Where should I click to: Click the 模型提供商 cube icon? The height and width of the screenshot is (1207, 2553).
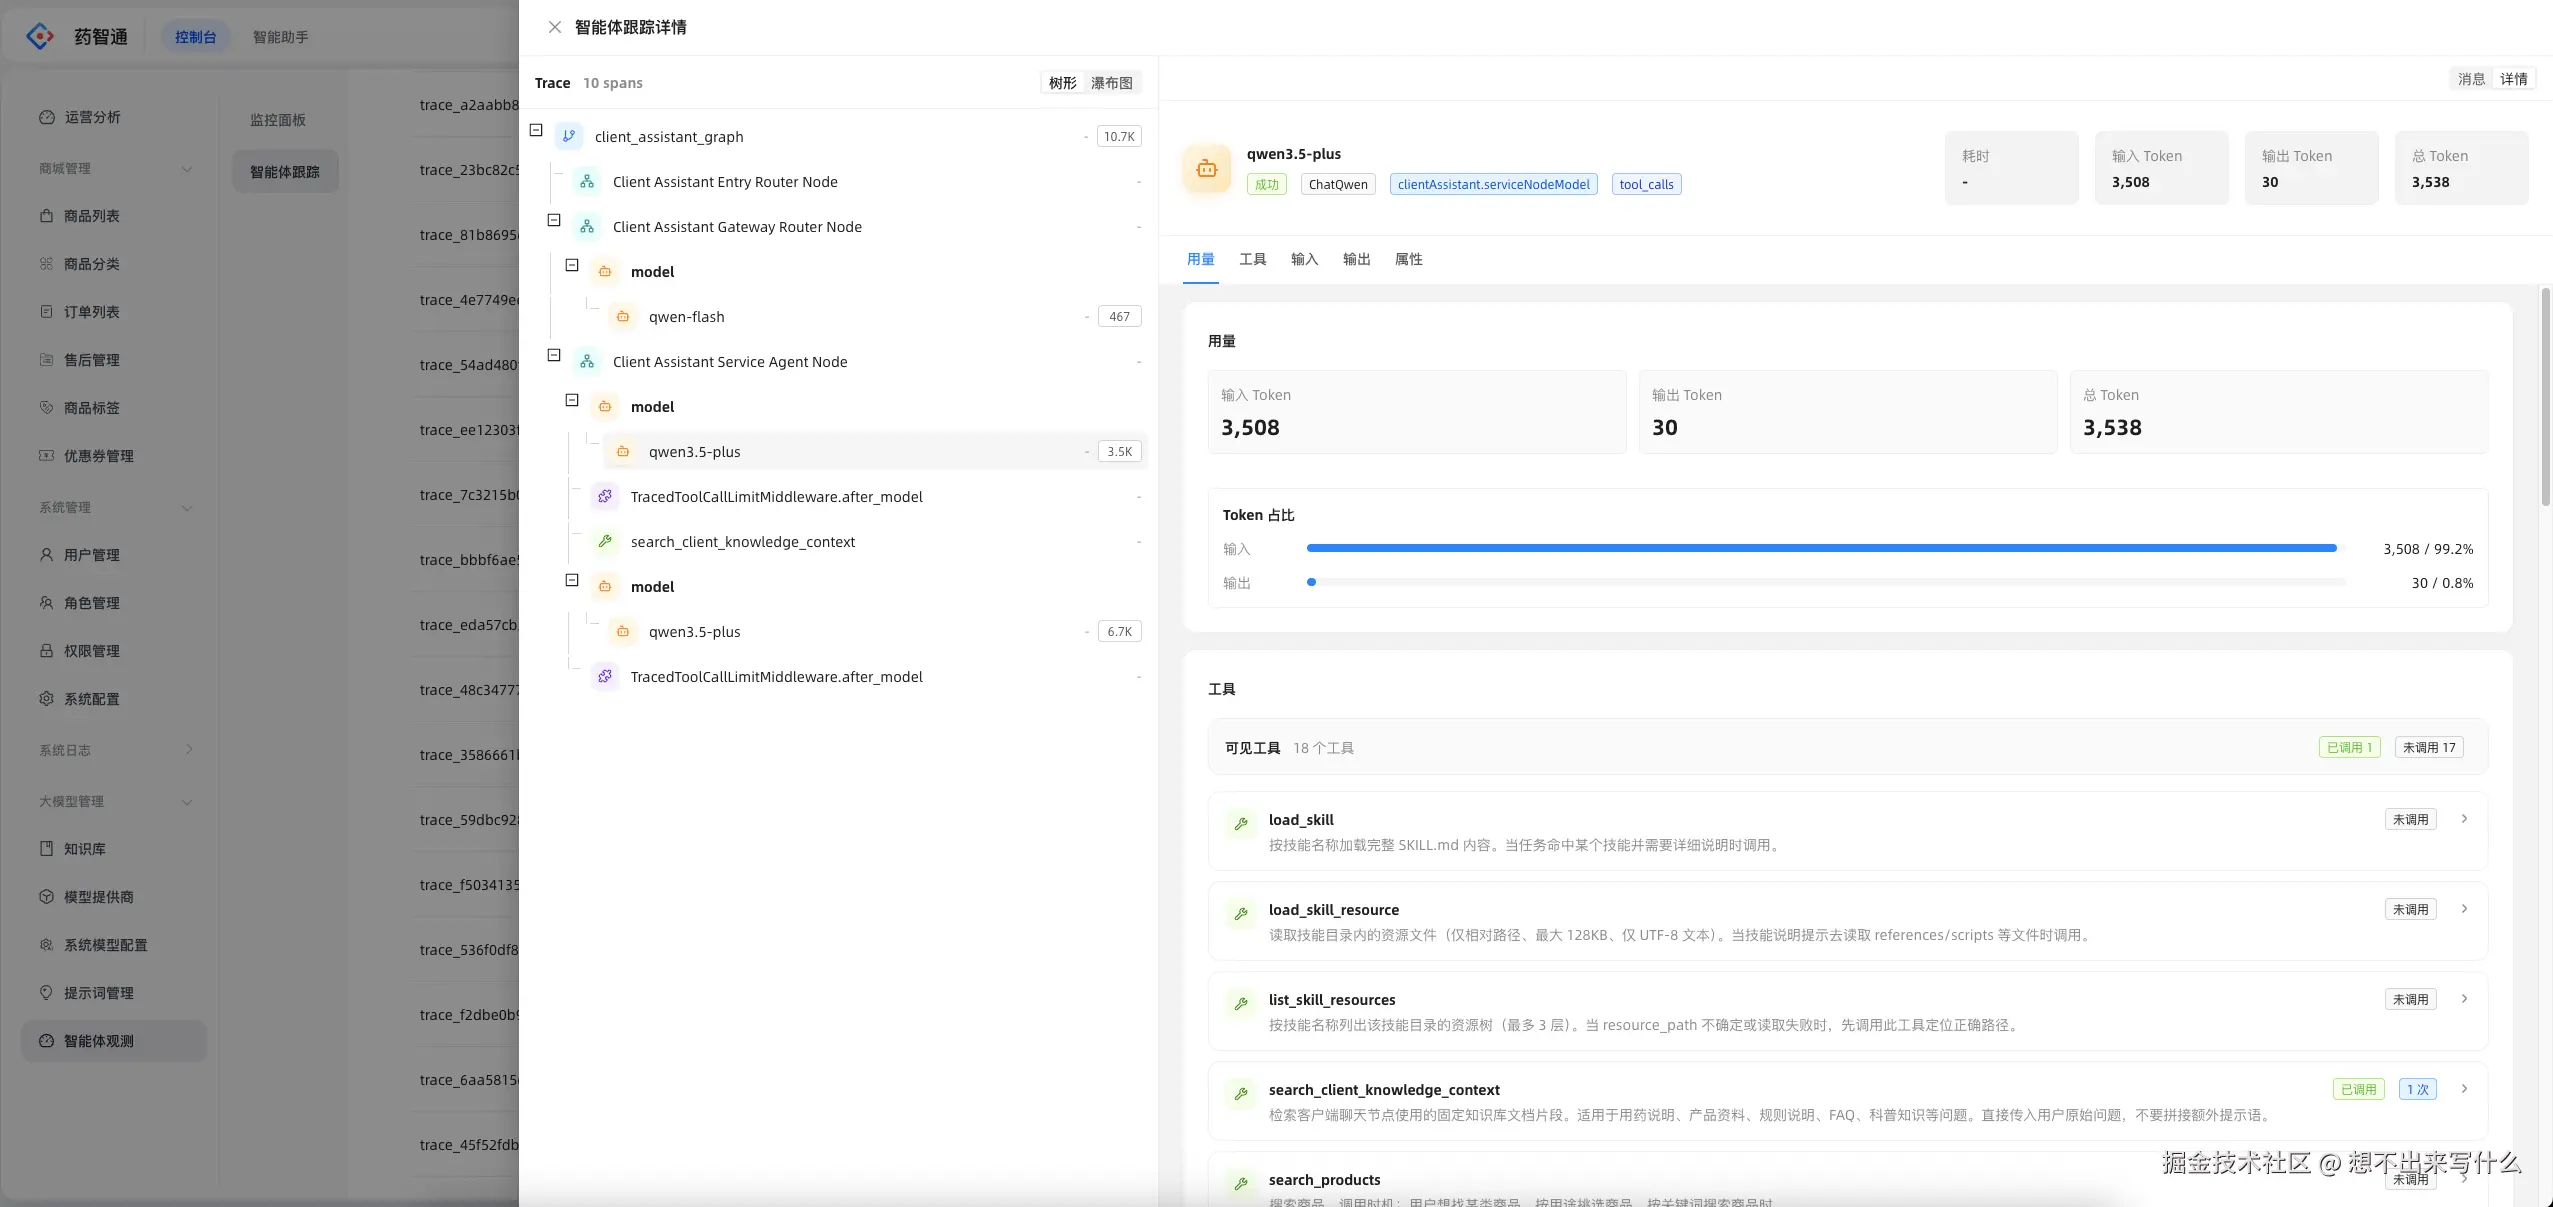46,897
